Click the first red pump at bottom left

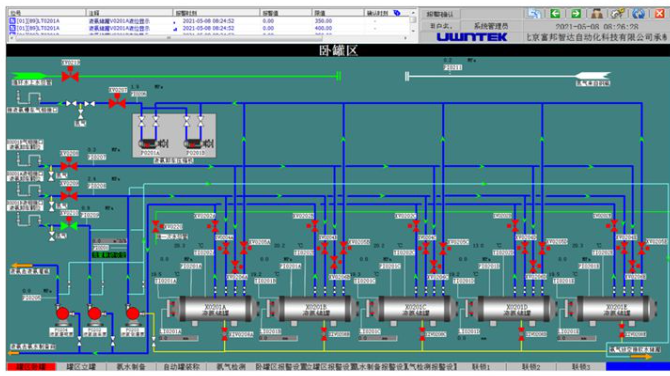[63, 314]
